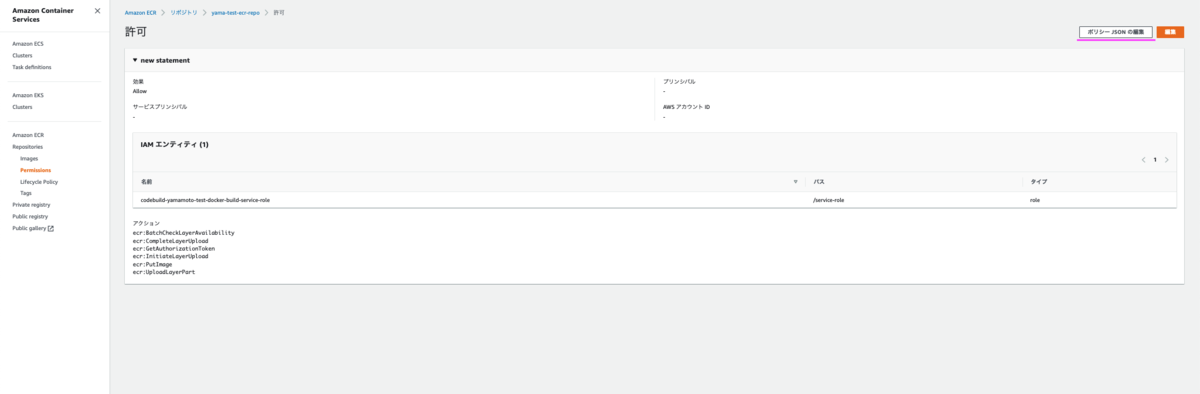Select Images in sidebar

pyautogui.click(x=29, y=158)
